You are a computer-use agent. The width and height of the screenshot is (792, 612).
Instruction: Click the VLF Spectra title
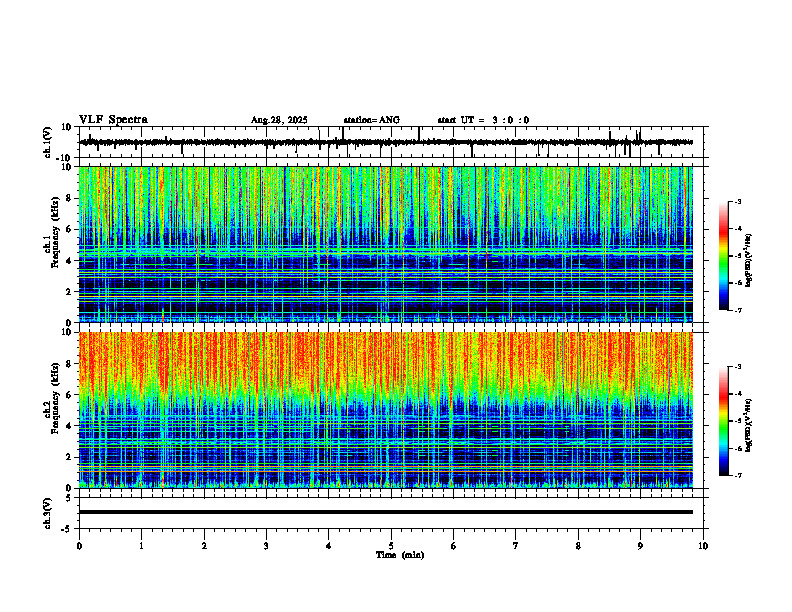[113, 120]
